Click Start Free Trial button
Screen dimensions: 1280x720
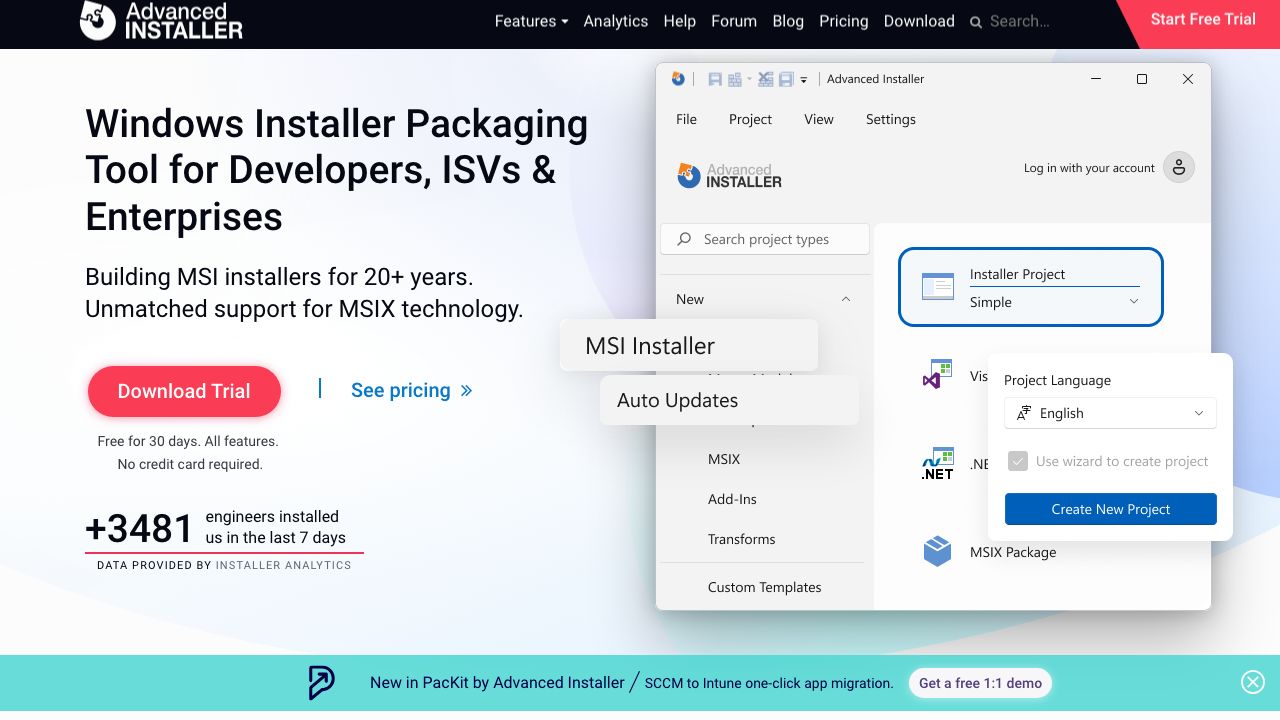[1203, 19]
